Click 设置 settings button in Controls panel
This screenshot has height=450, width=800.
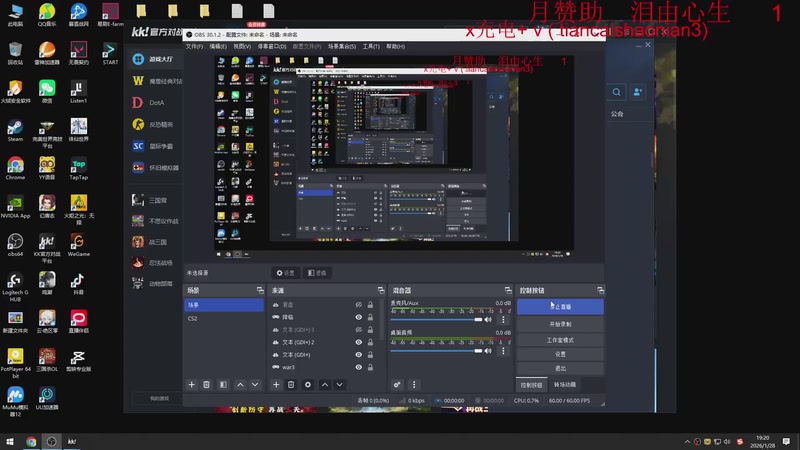point(560,354)
